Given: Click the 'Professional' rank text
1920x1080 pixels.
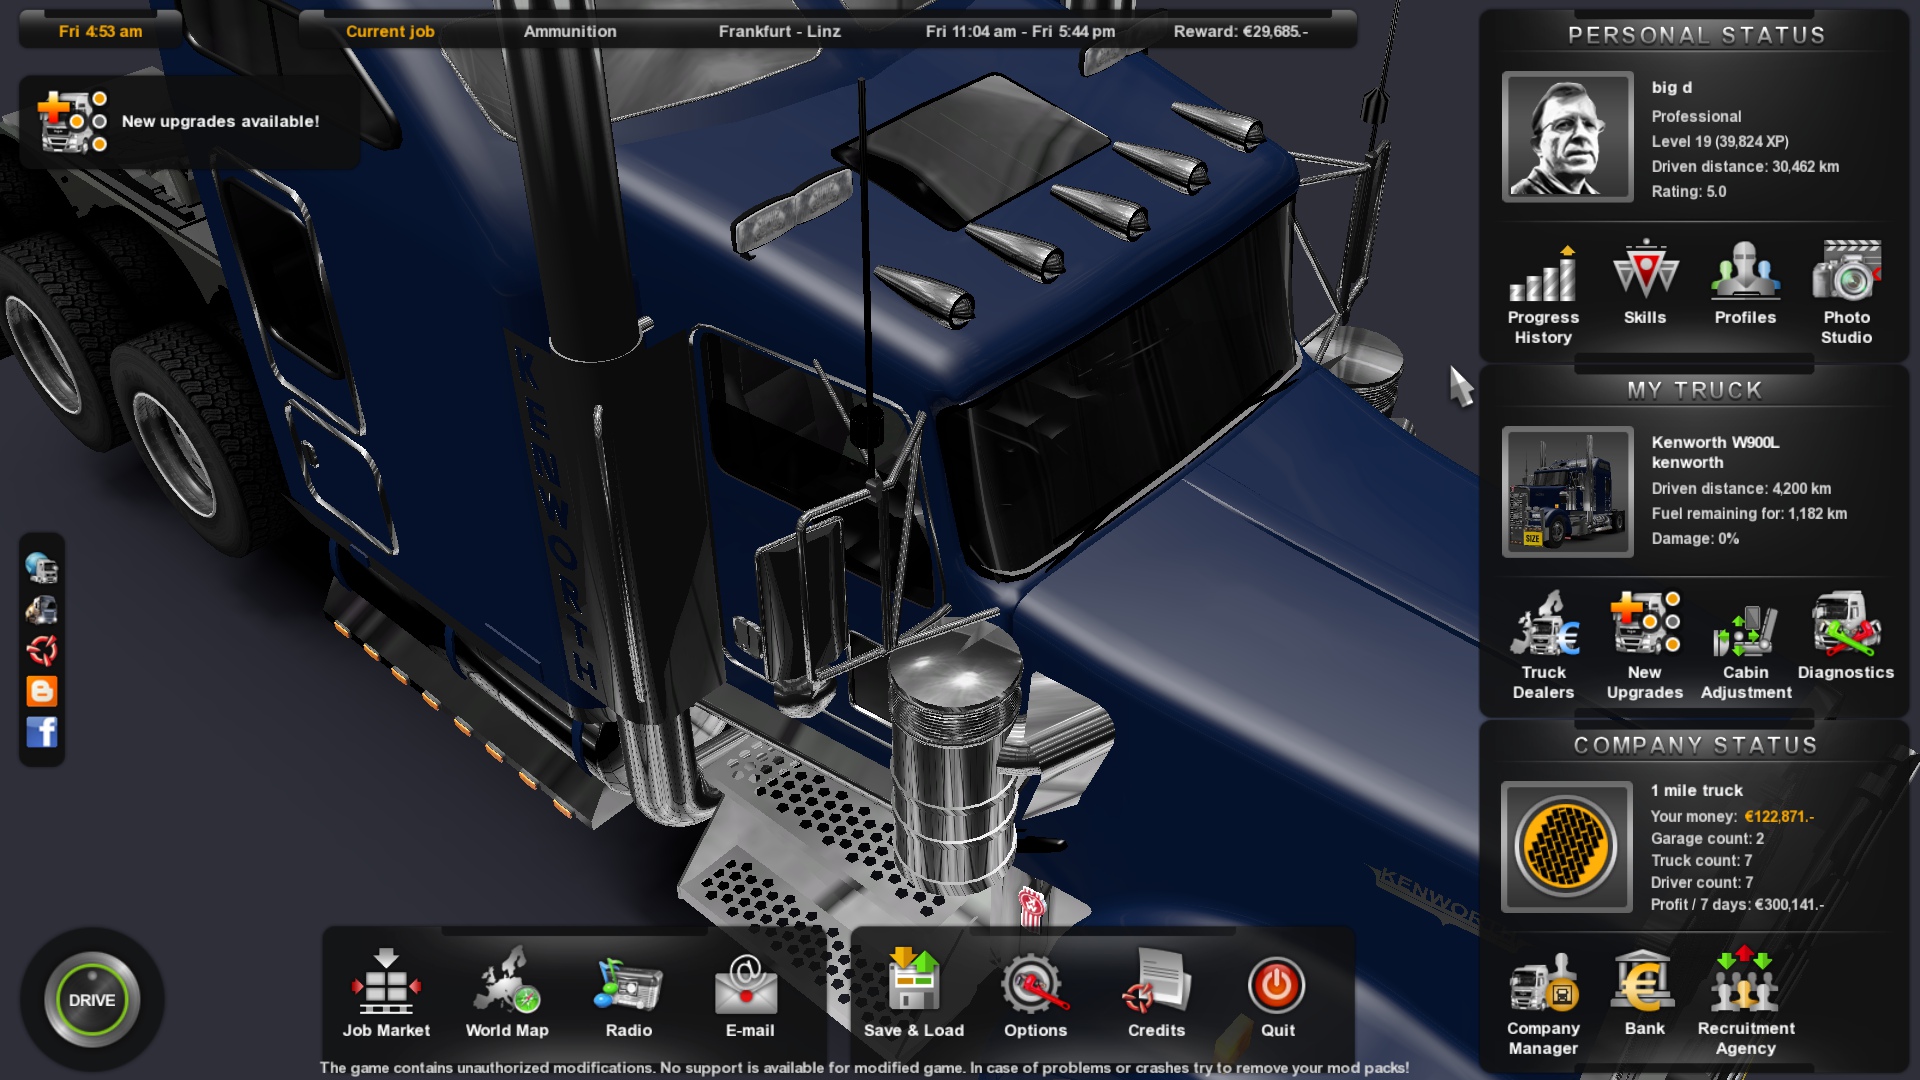Looking at the screenshot, I should tap(1696, 116).
